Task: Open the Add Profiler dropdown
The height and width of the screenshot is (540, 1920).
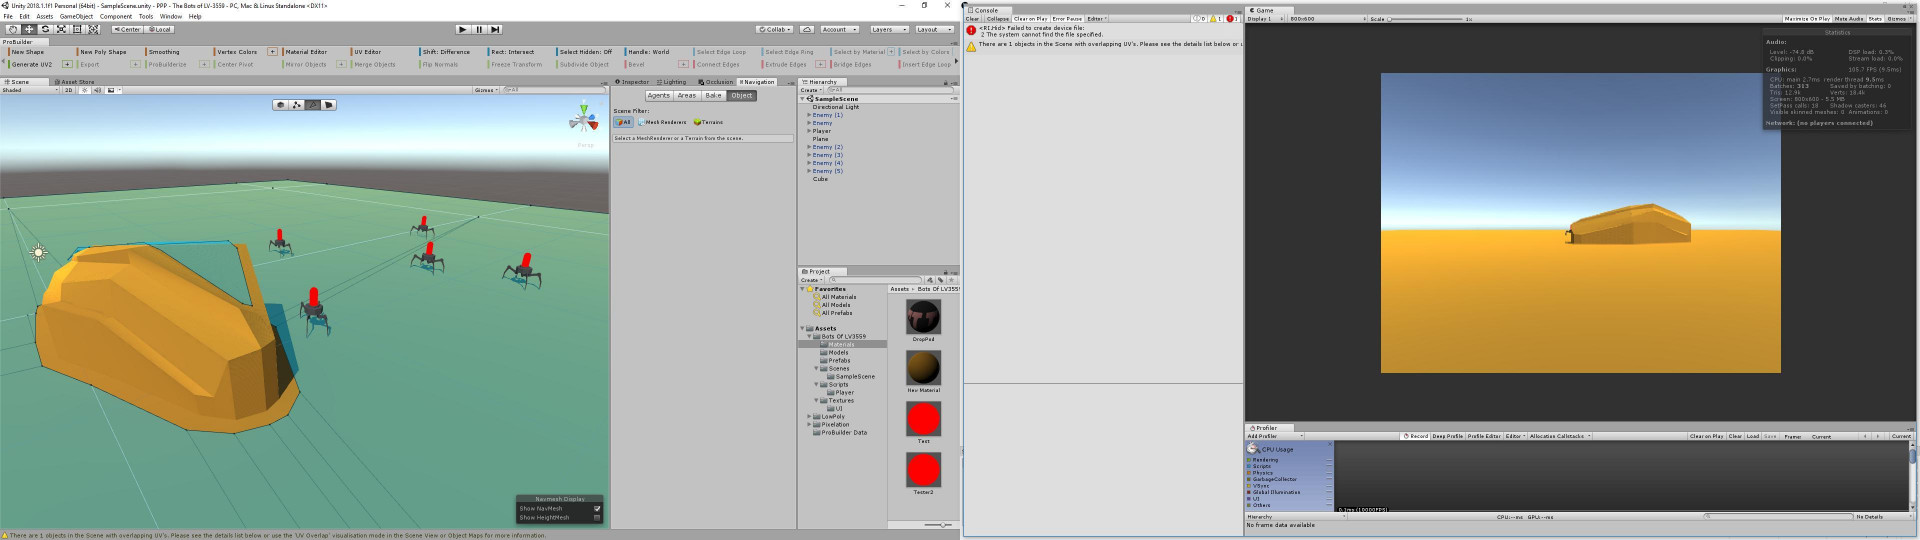Action: click(1275, 436)
